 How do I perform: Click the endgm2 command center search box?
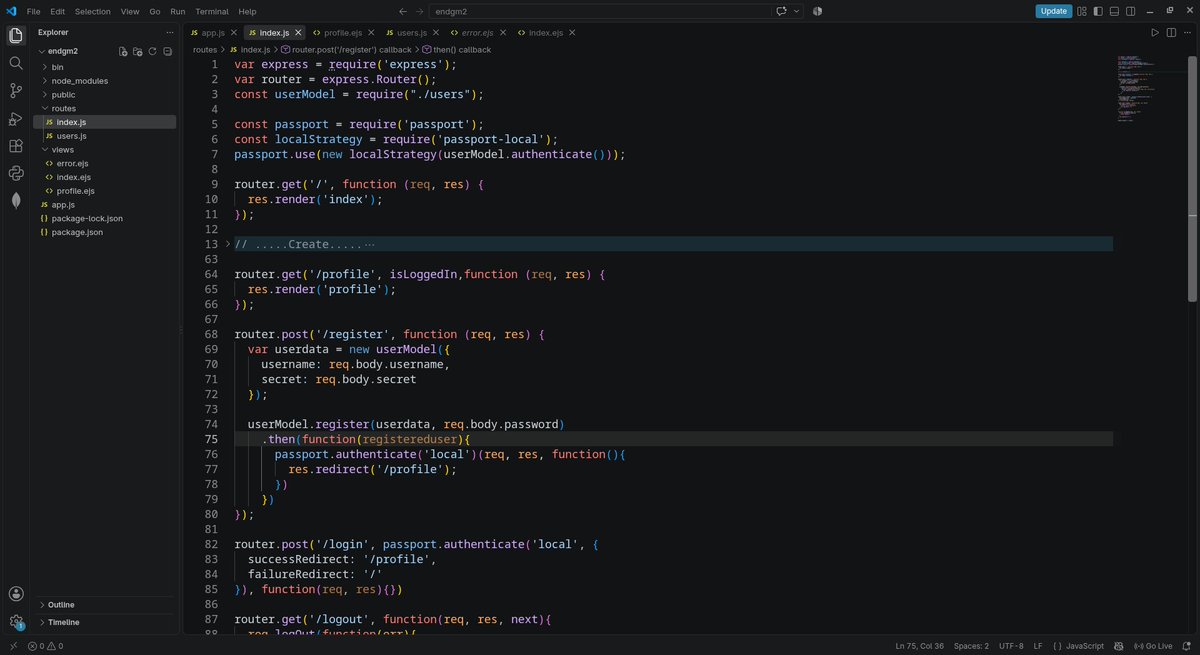tap(601, 11)
